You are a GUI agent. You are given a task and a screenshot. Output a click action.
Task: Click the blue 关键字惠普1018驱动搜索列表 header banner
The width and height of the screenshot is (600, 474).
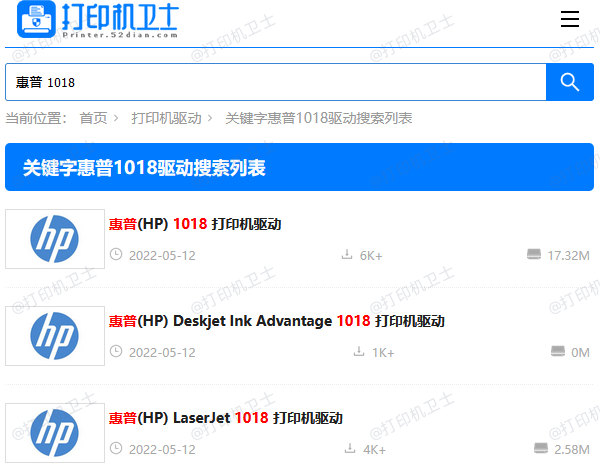click(299, 167)
